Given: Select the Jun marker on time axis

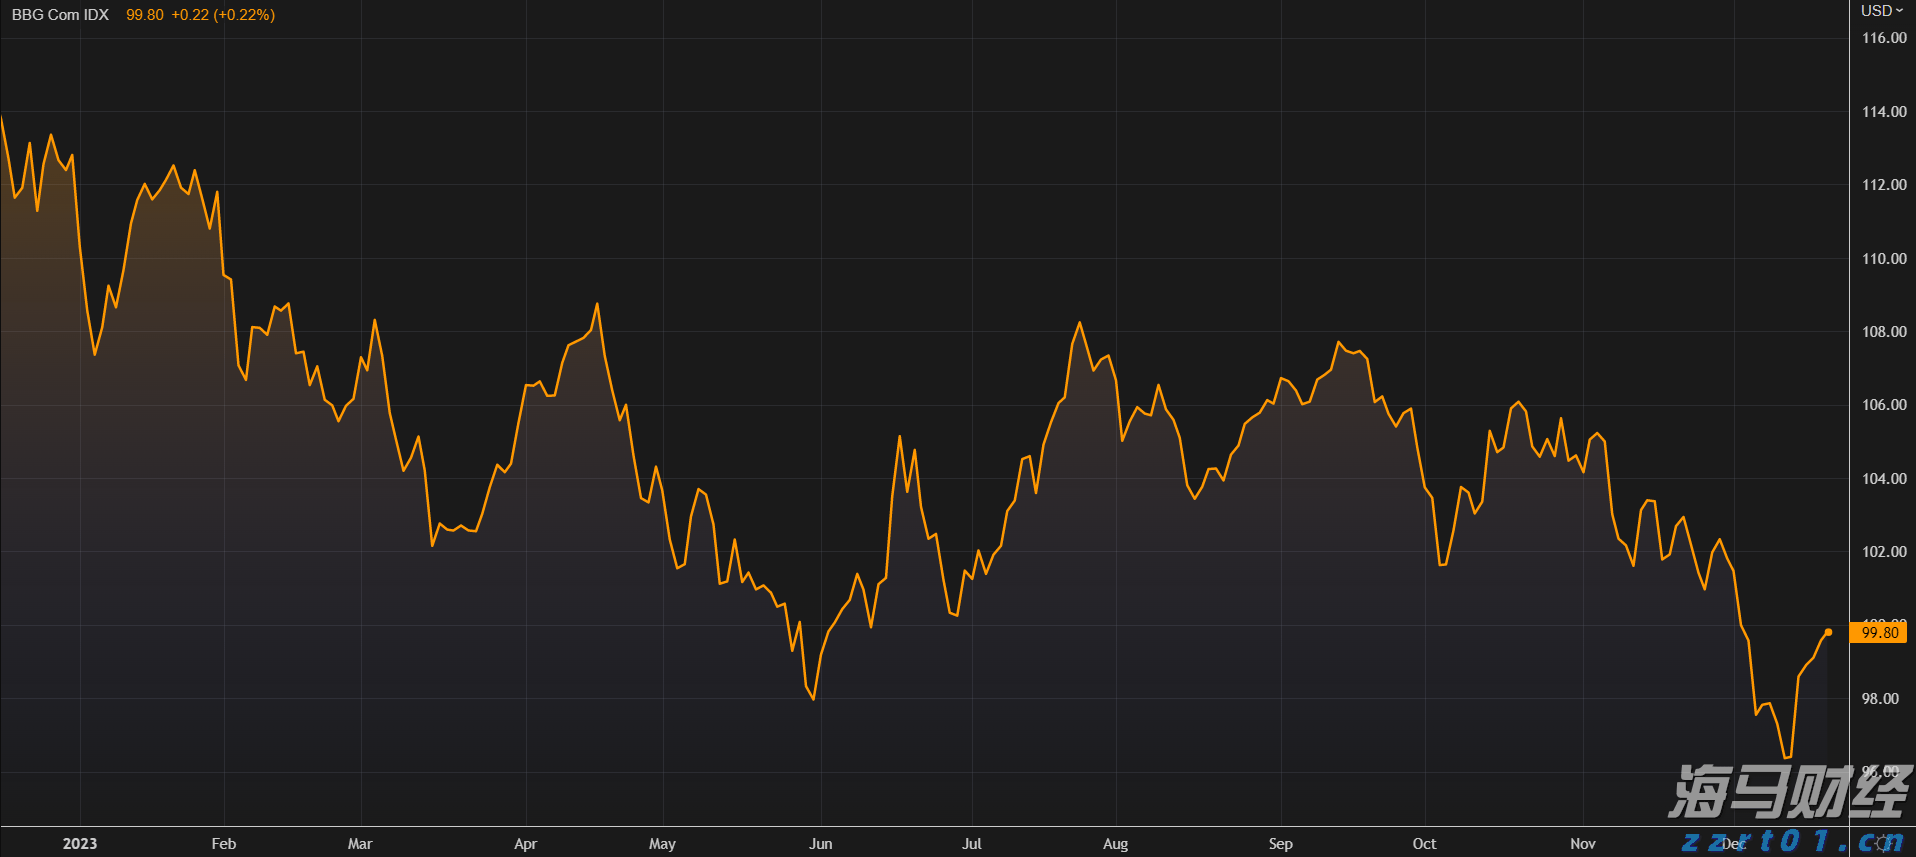Looking at the screenshot, I should click(x=820, y=843).
